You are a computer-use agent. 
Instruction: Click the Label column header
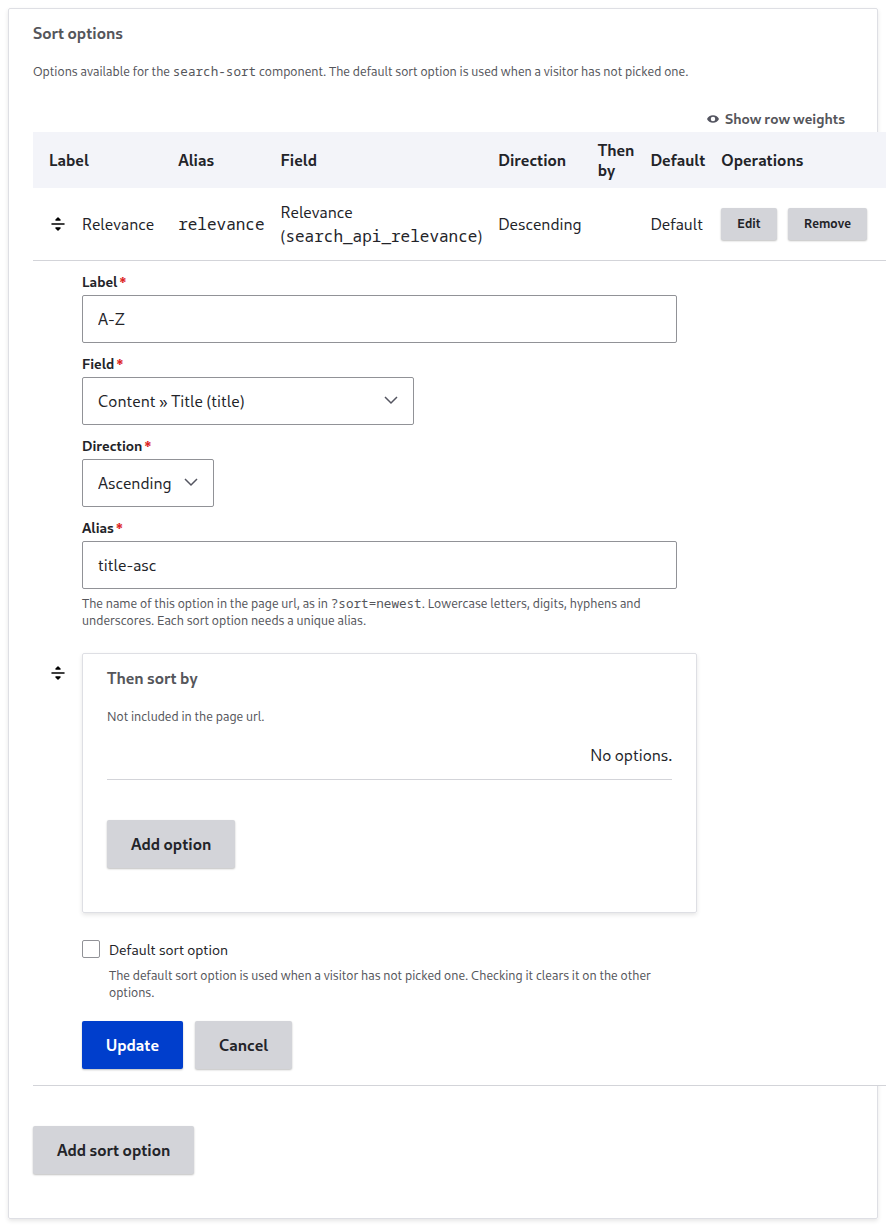tap(69, 160)
